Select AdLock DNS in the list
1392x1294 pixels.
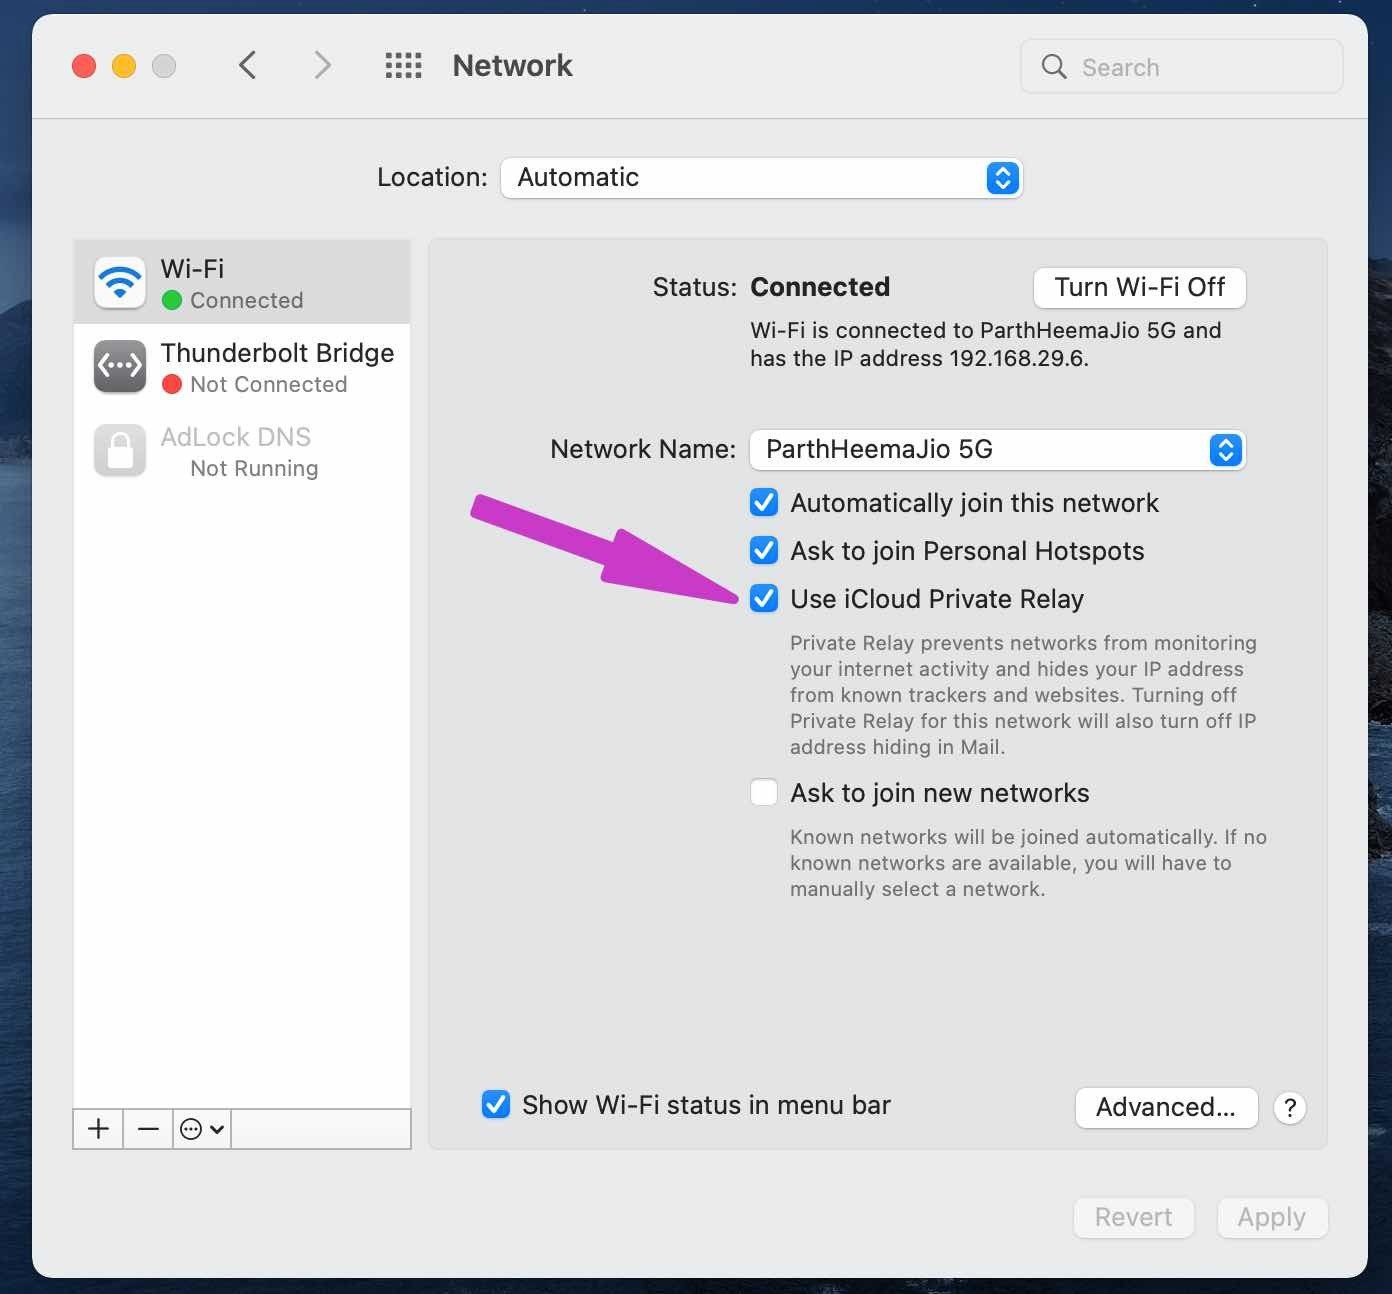point(242,450)
